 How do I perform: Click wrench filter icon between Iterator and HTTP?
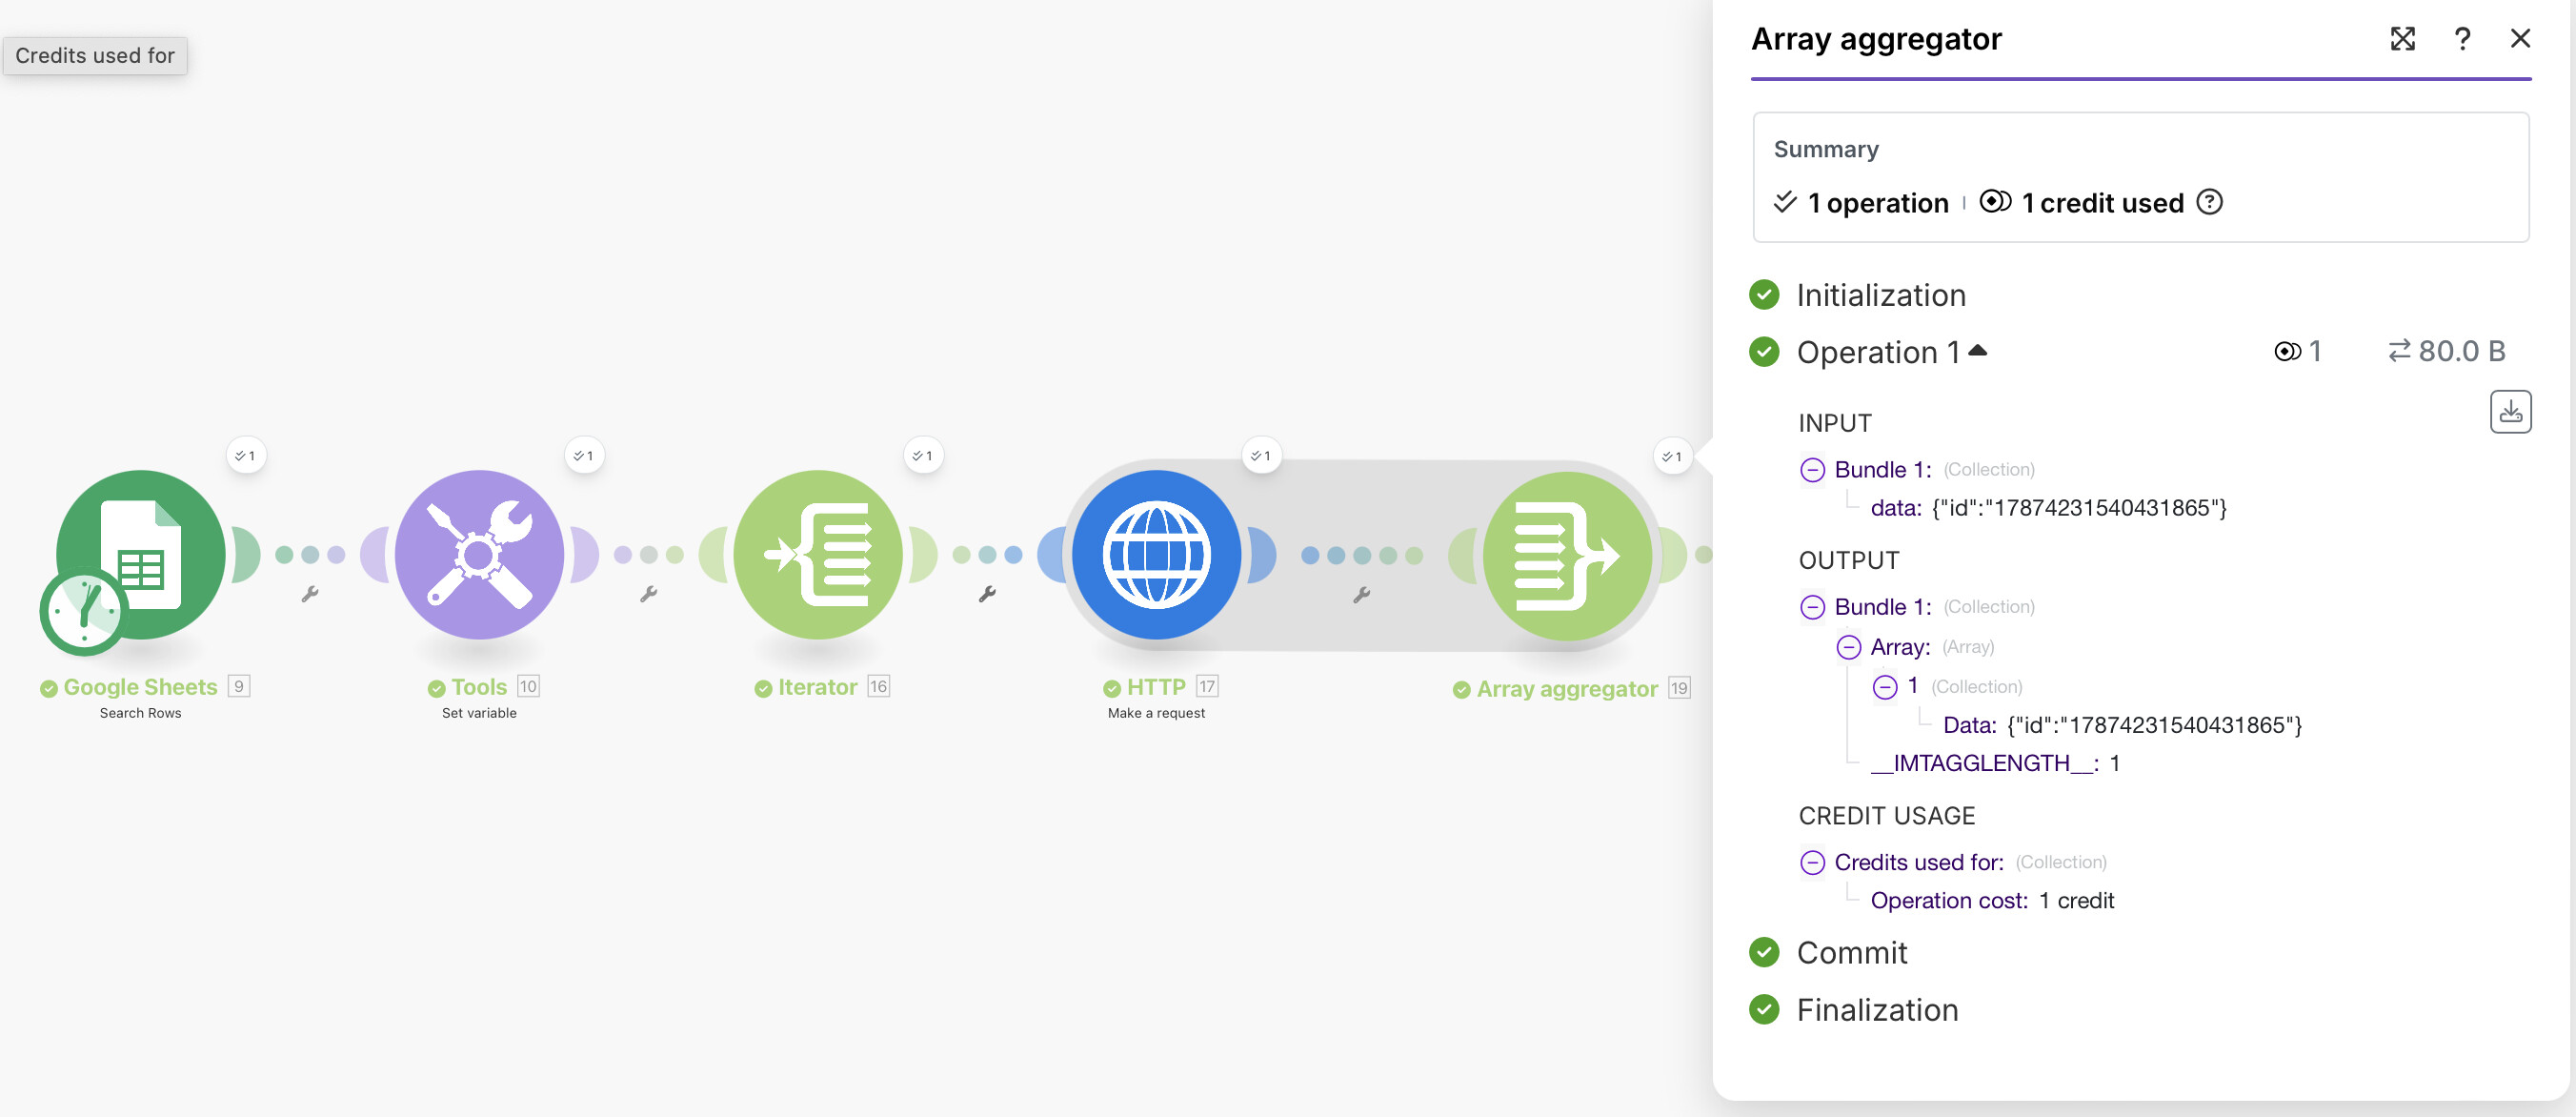(987, 594)
